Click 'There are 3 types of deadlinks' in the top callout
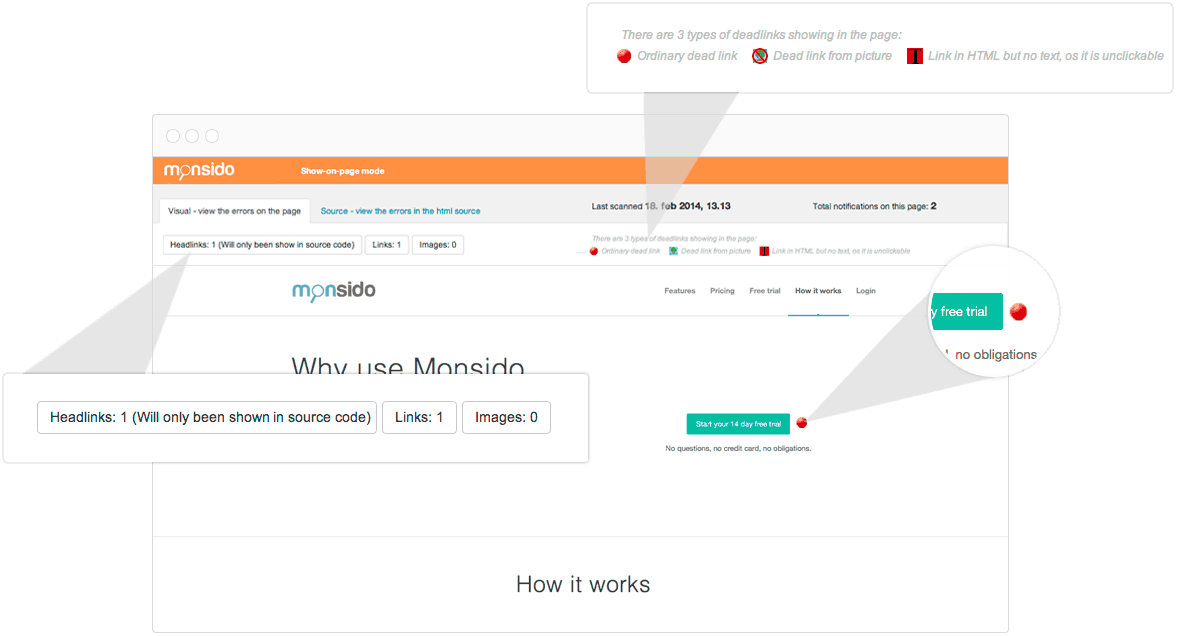The width and height of the screenshot is (1177, 636). pyautogui.click(x=761, y=35)
